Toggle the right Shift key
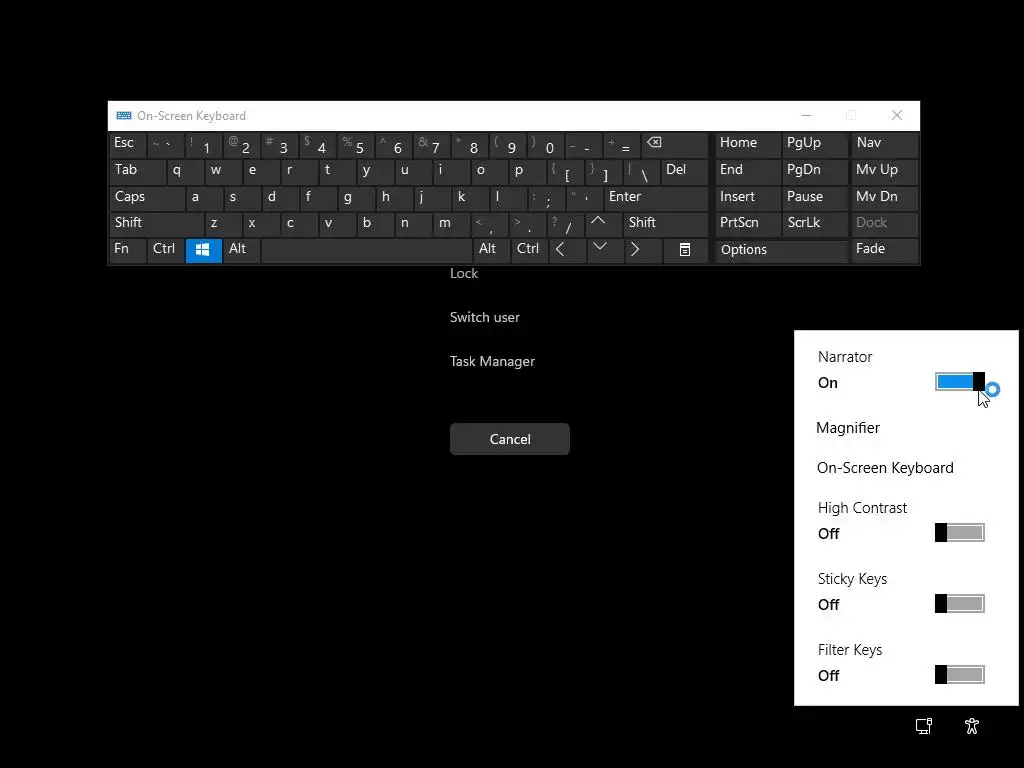 click(666, 223)
